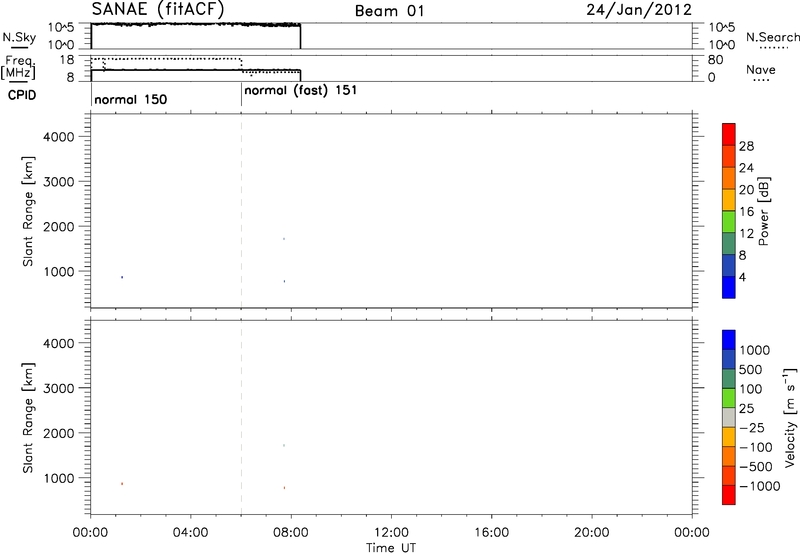800x554 pixels.
Task: Click the SANAE (fitACF) plot title
Action: click(x=158, y=10)
